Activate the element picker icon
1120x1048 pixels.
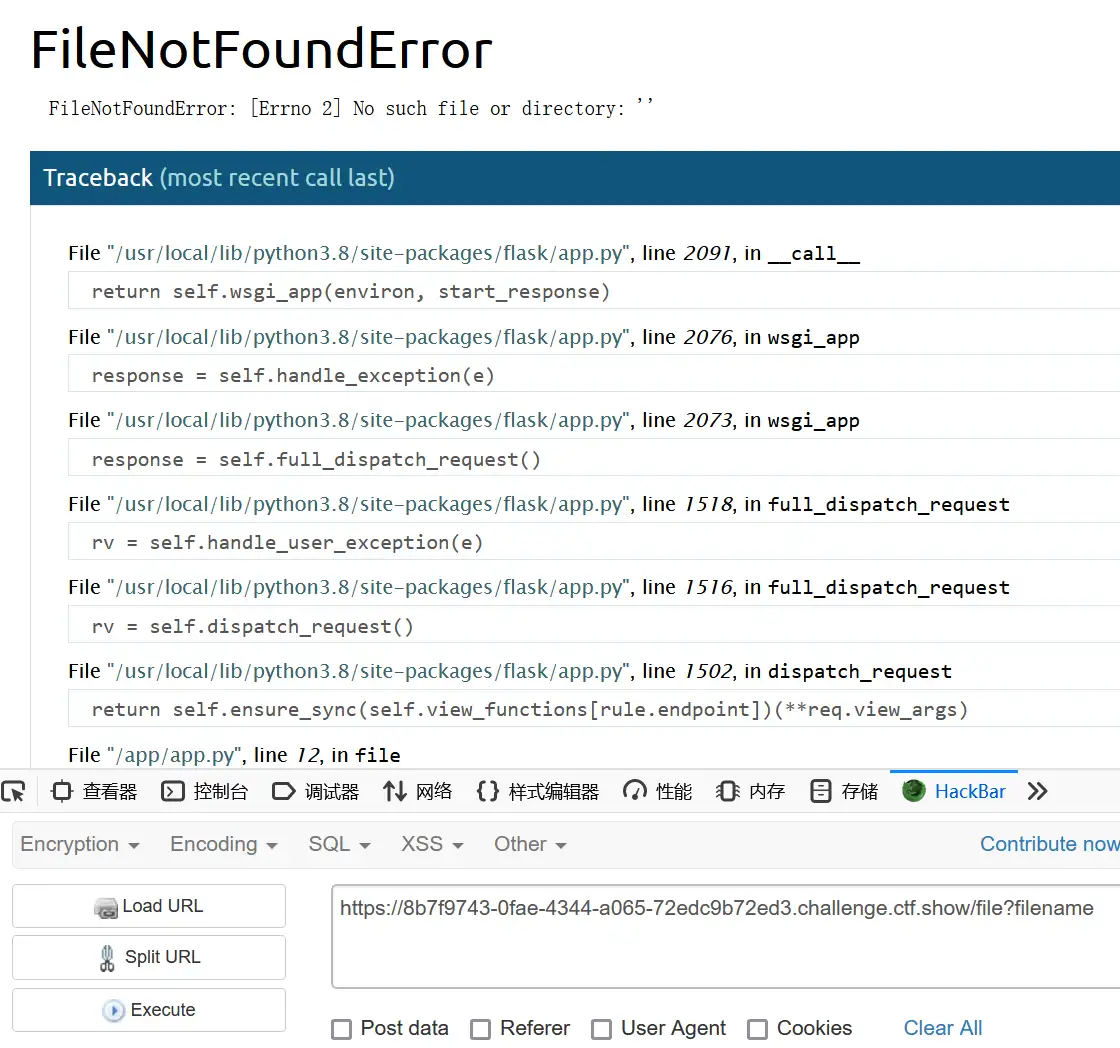(x=14, y=792)
